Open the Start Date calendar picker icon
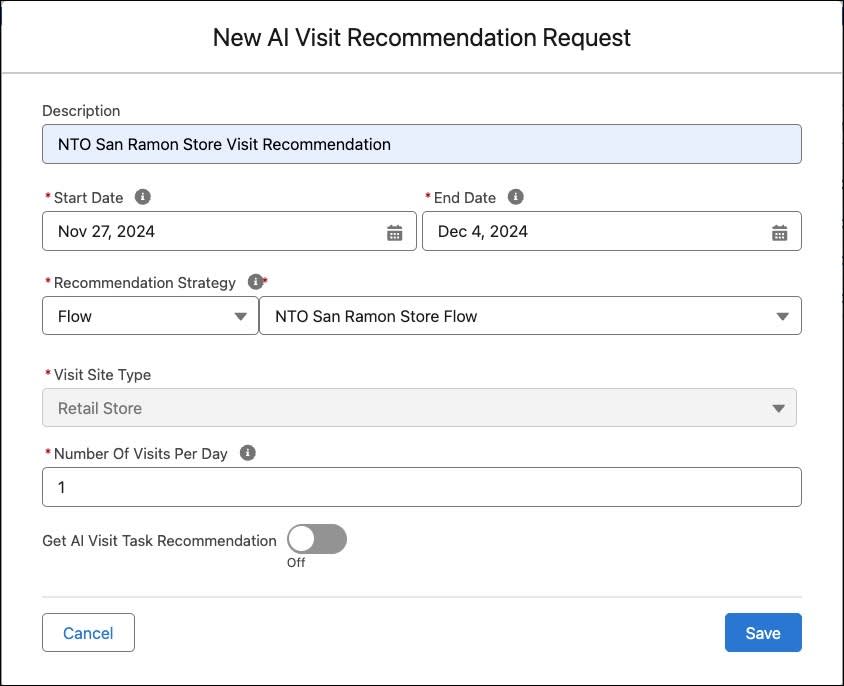The height and width of the screenshot is (686, 844). [x=395, y=233]
